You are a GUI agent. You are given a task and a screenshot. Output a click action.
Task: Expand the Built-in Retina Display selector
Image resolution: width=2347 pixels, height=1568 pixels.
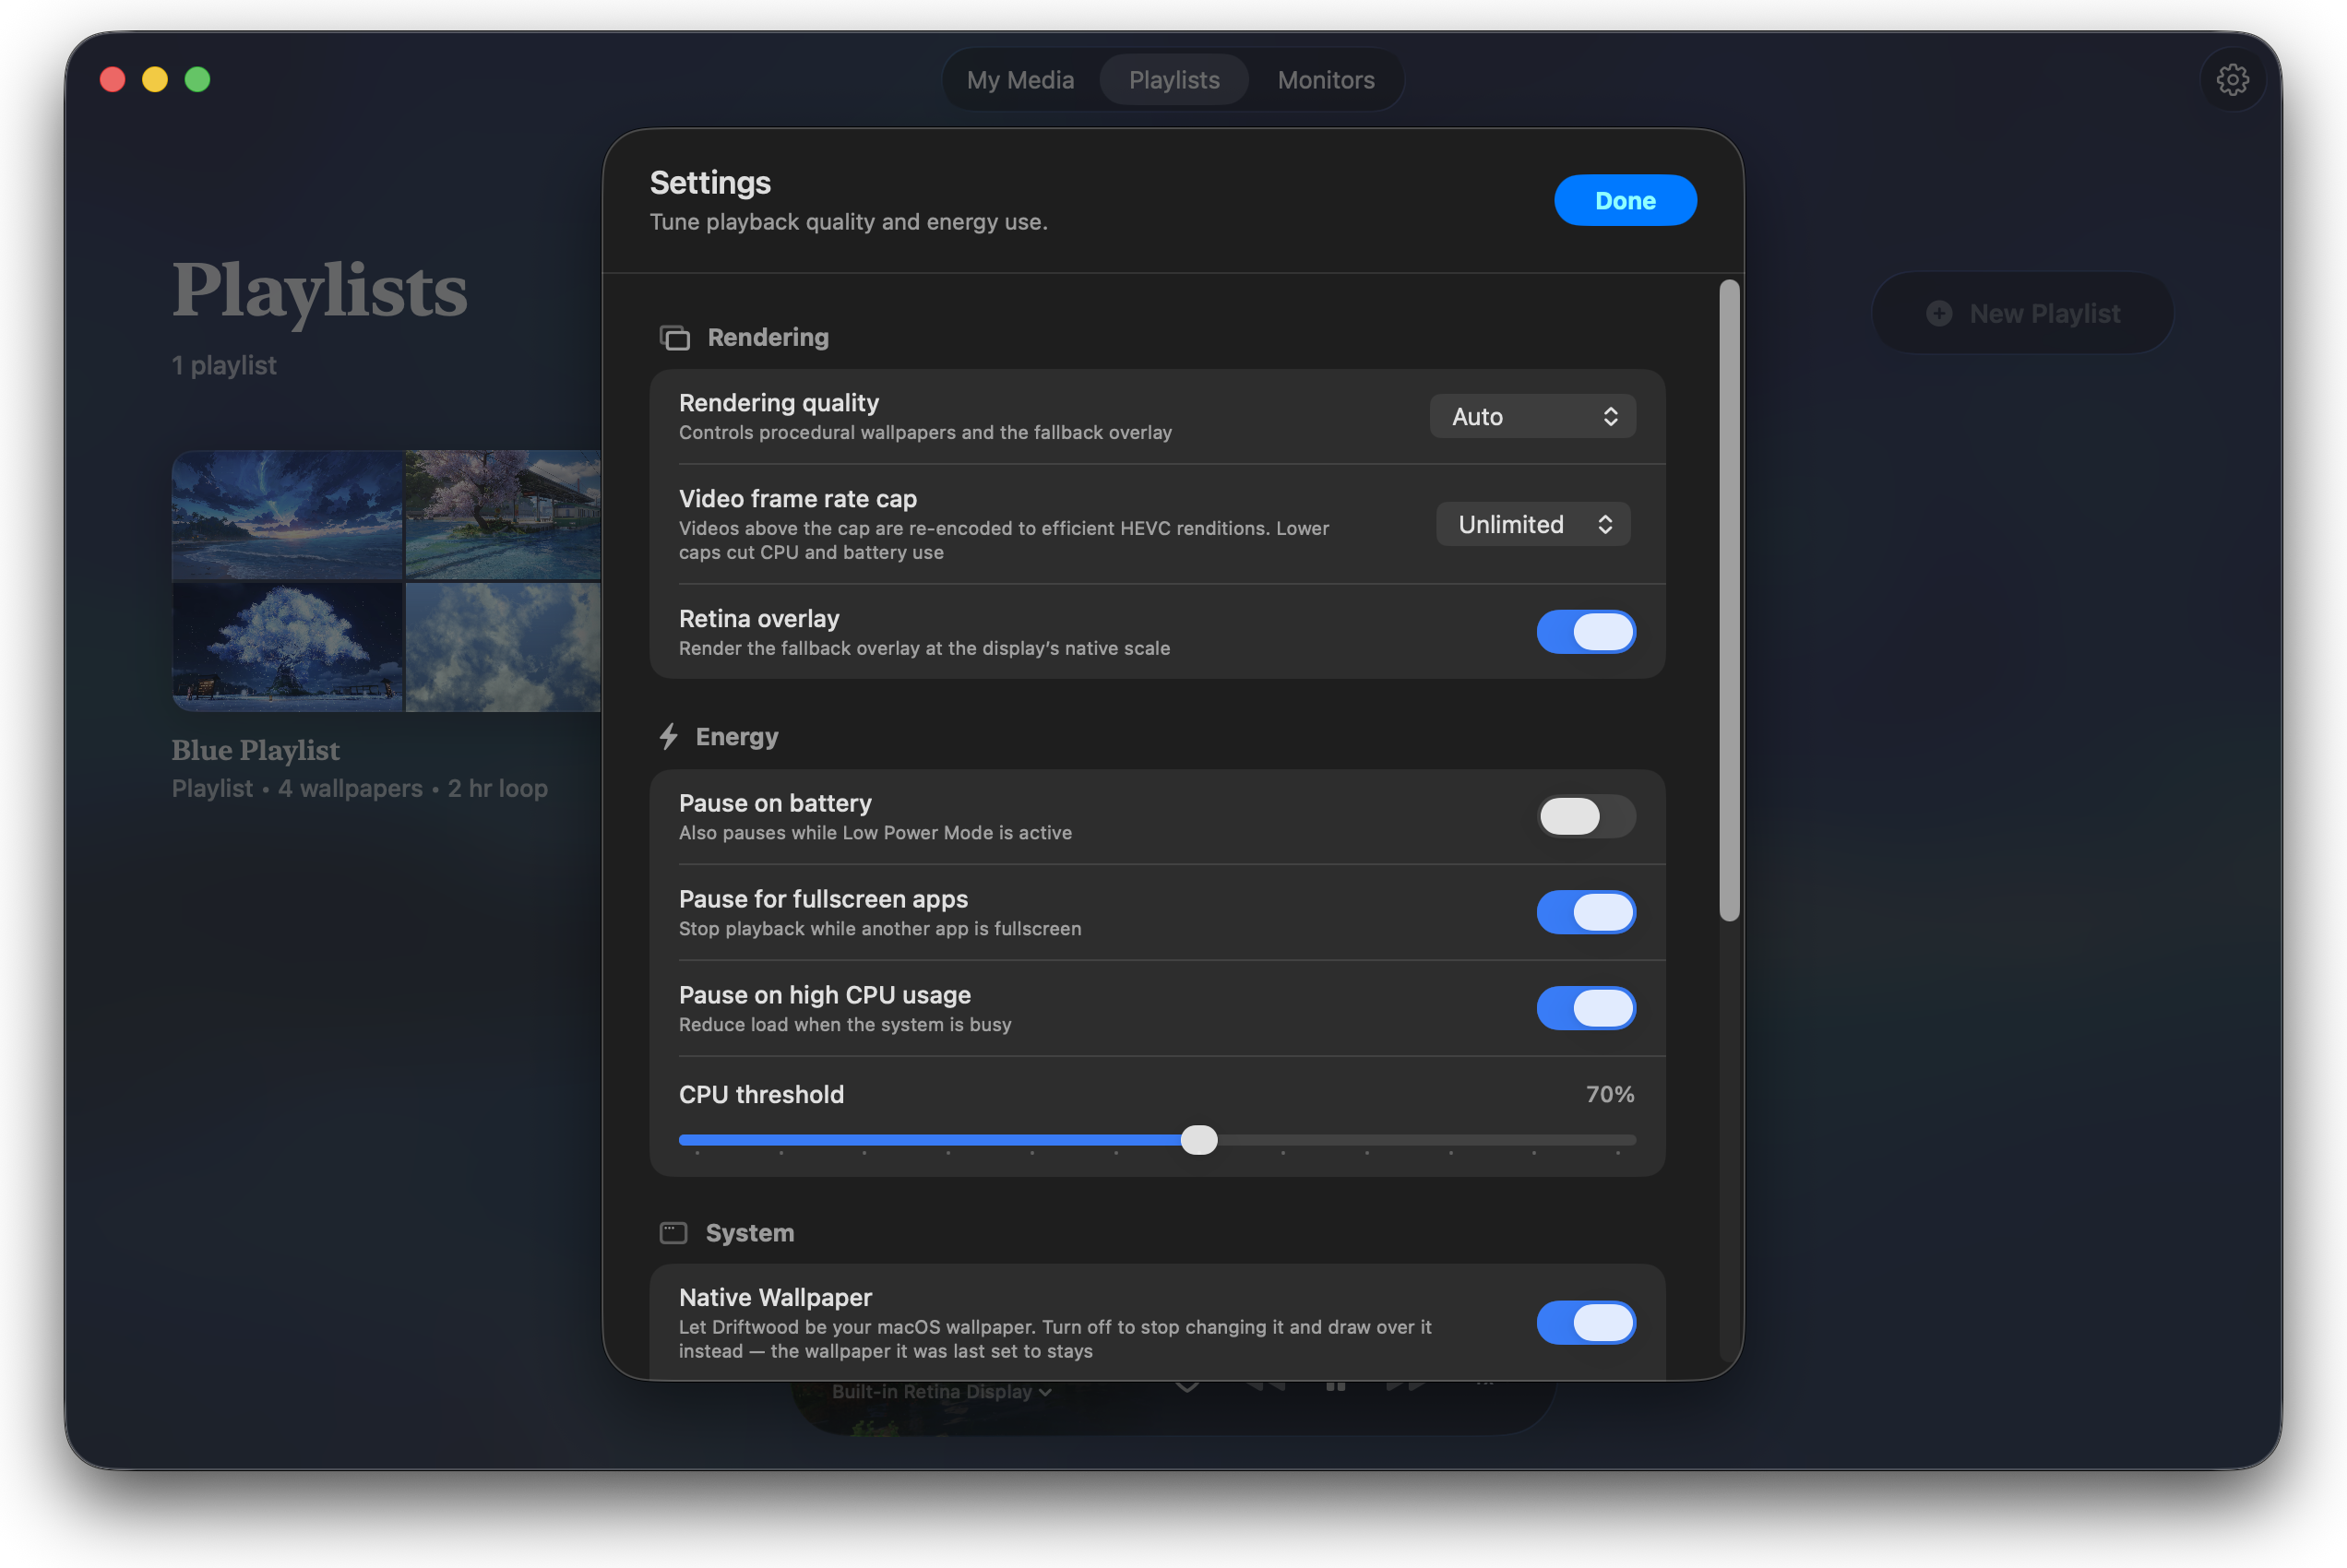(x=941, y=1392)
